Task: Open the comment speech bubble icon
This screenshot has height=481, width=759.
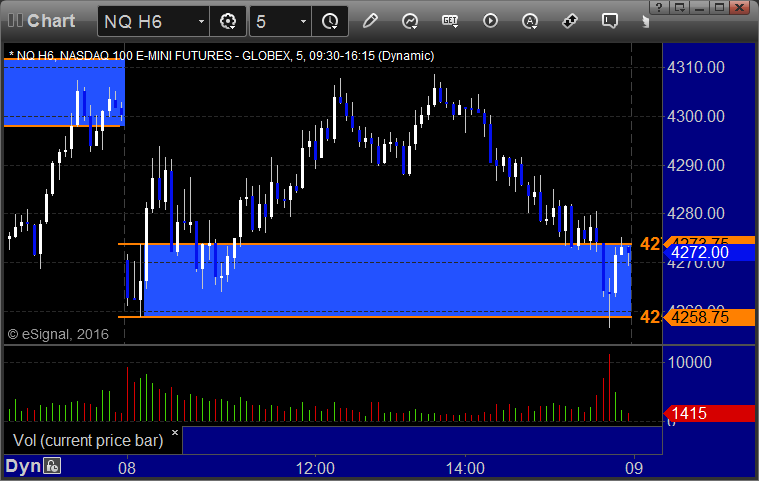Action: coord(609,21)
